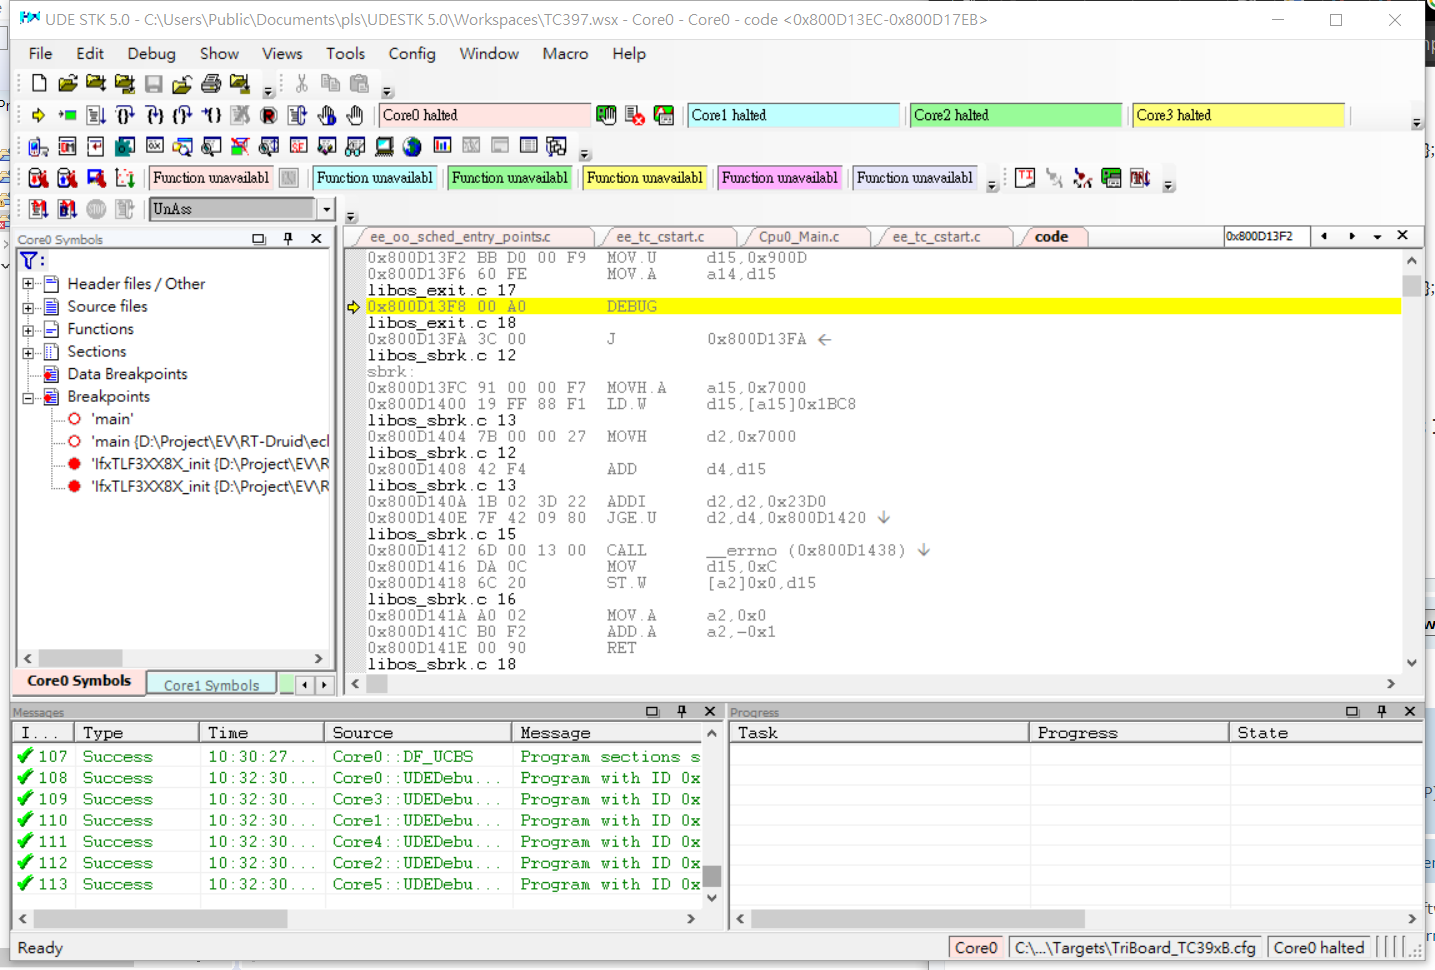Open the UnAss combo box dropdown arrow
This screenshot has height=970, width=1435.
326,209
